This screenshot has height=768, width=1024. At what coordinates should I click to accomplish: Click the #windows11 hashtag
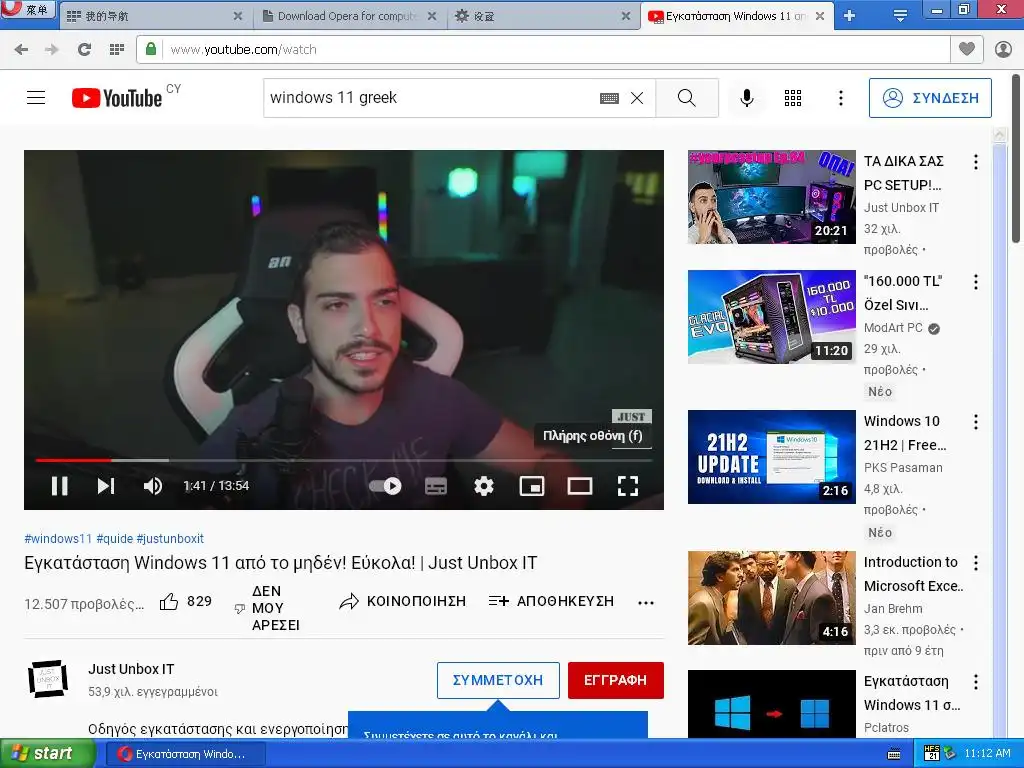click(x=58, y=539)
